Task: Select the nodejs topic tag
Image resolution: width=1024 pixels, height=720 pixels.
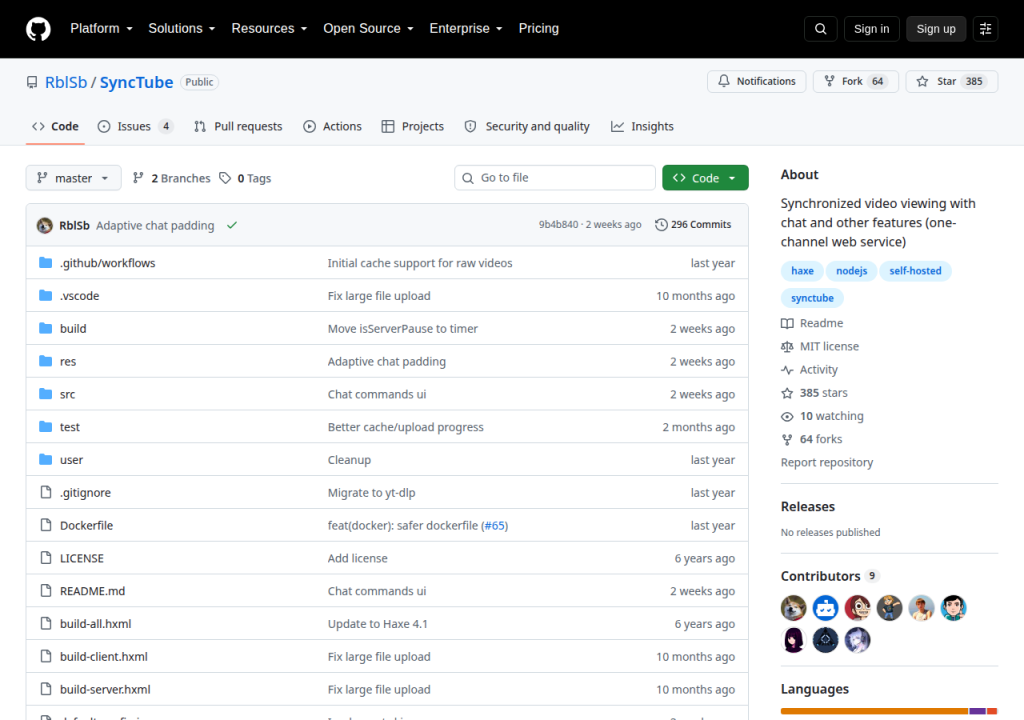Action: [852, 270]
